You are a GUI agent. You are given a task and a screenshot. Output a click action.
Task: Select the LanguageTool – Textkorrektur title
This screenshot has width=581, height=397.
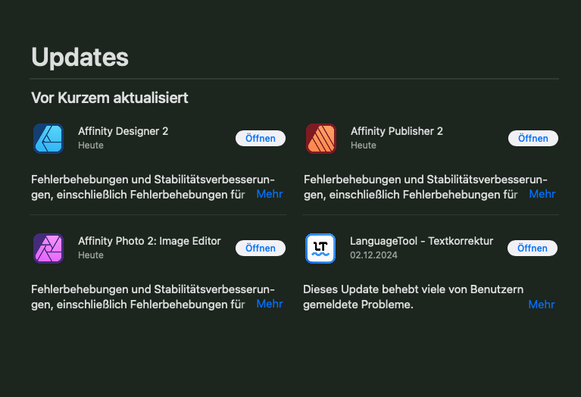tap(422, 241)
